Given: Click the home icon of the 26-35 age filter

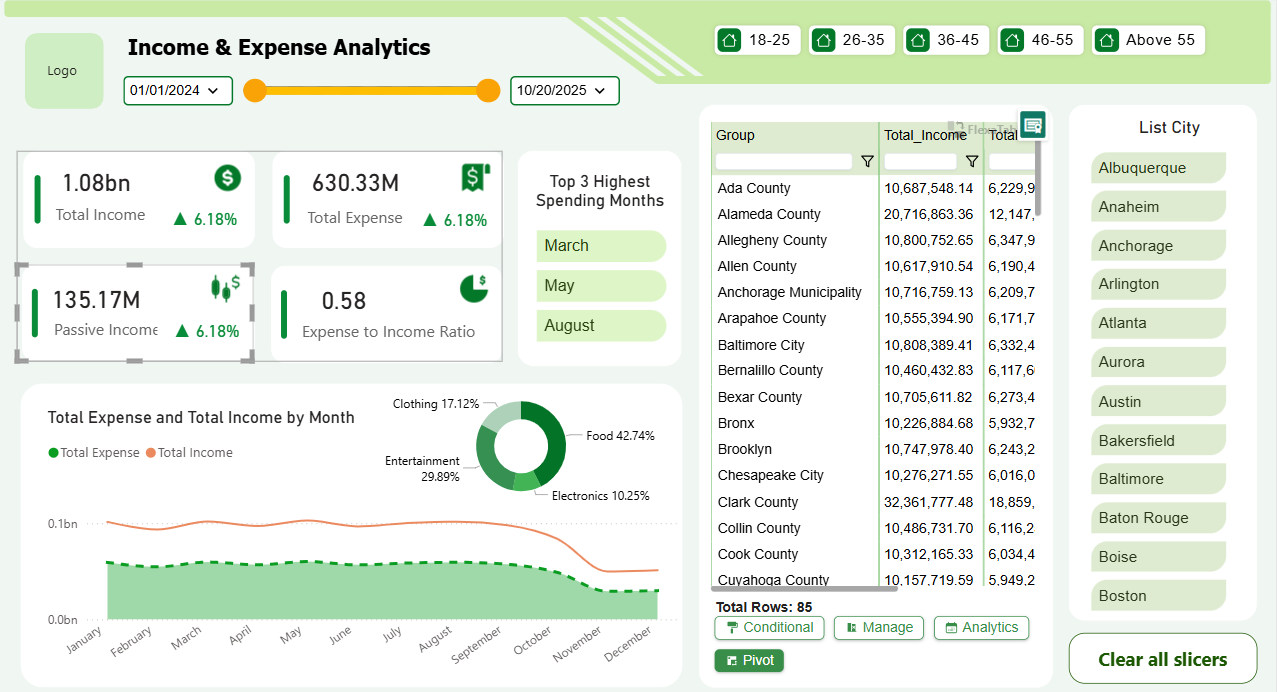Looking at the screenshot, I should (823, 40).
